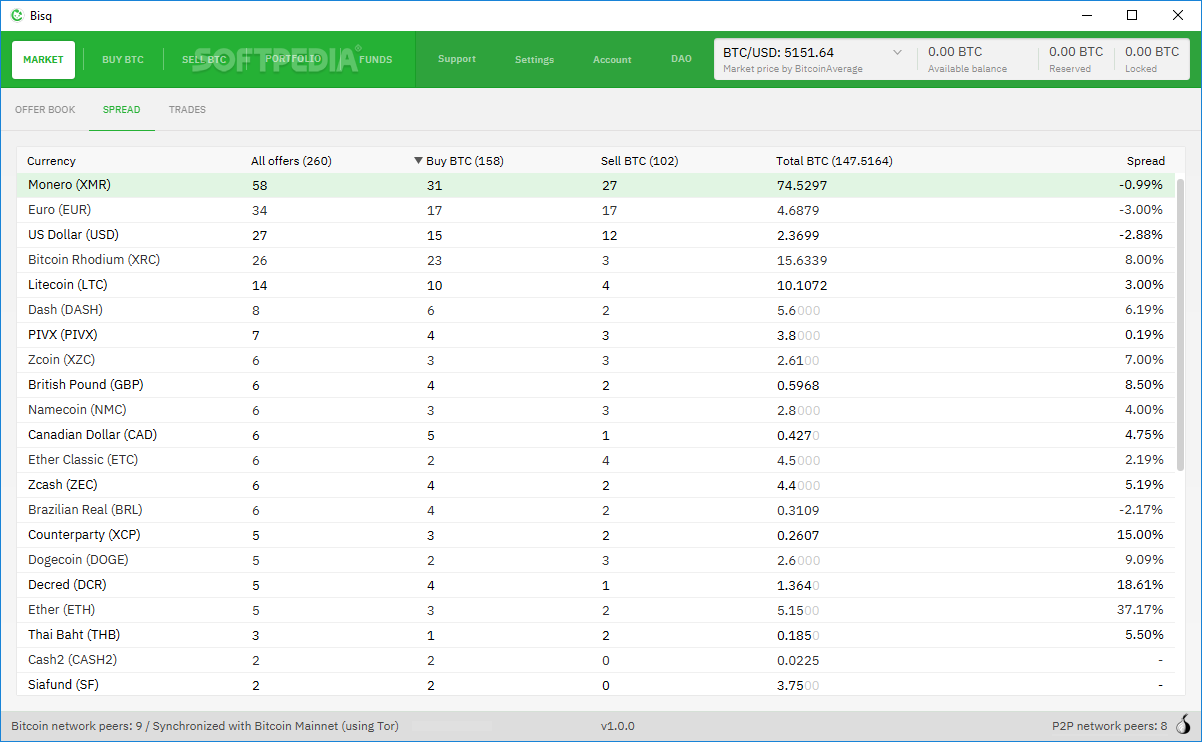The width and height of the screenshot is (1202, 742).
Task: Select the US Dollar (USD) row
Action: 595,235
